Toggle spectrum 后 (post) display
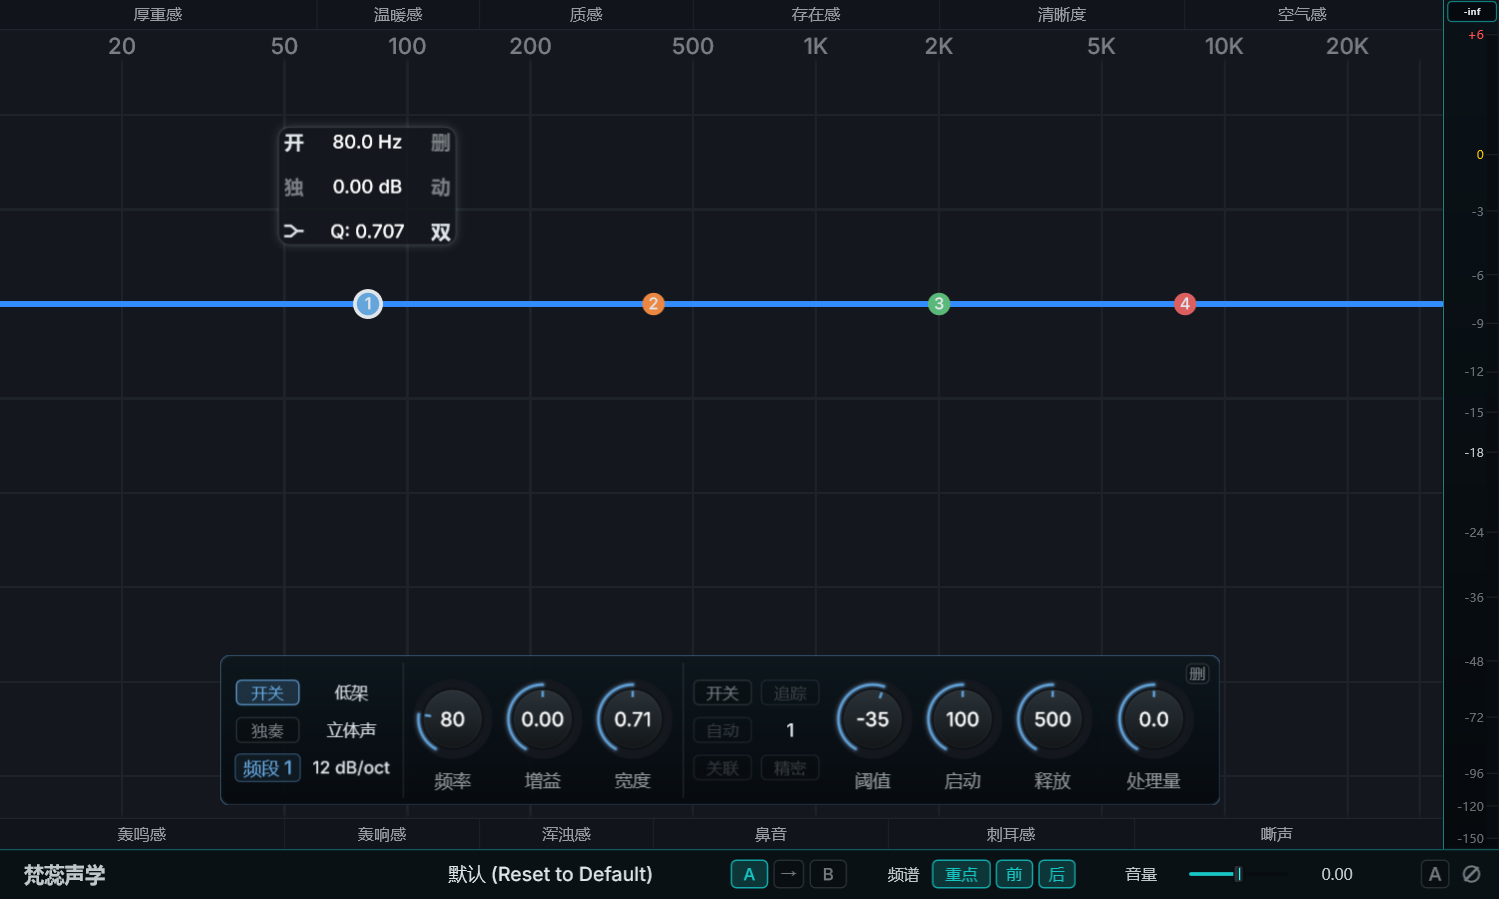Screen dimensions: 1499x899 click(1057, 874)
